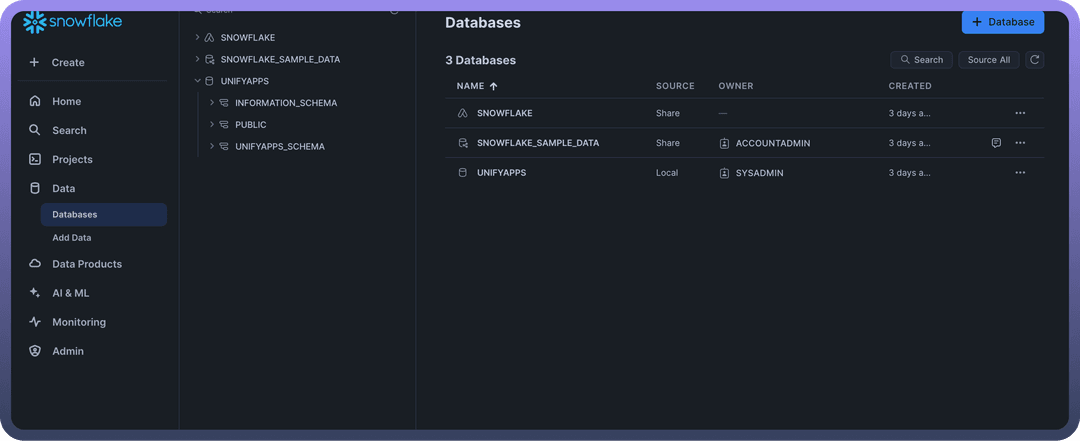Click the refresh icon beside Source All
This screenshot has width=1080, height=441.
pyautogui.click(x=1035, y=60)
